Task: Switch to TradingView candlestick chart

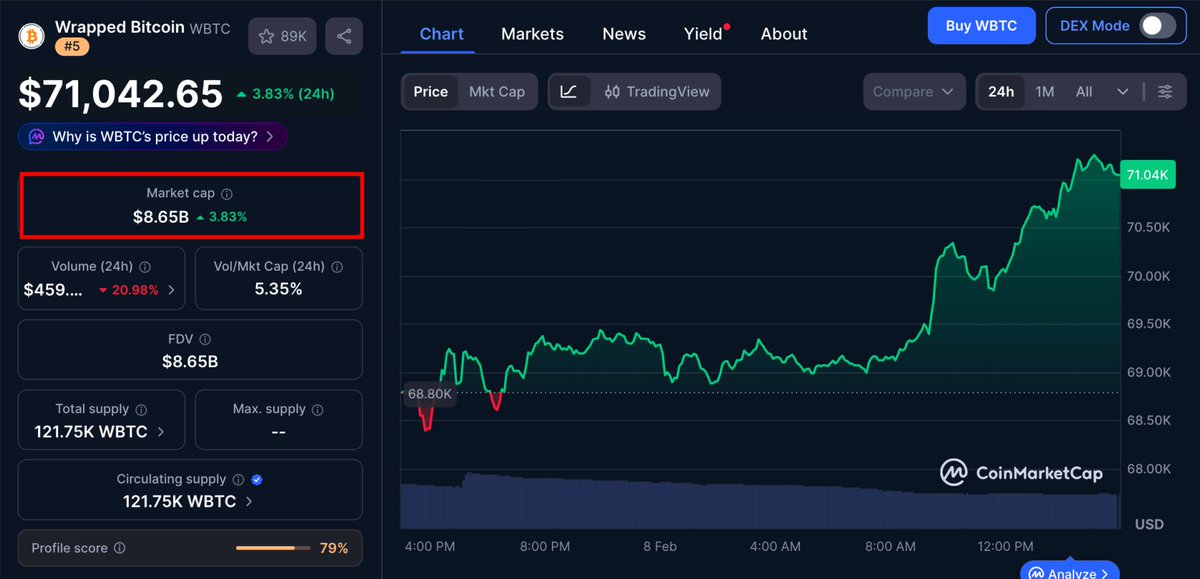Action: point(657,92)
